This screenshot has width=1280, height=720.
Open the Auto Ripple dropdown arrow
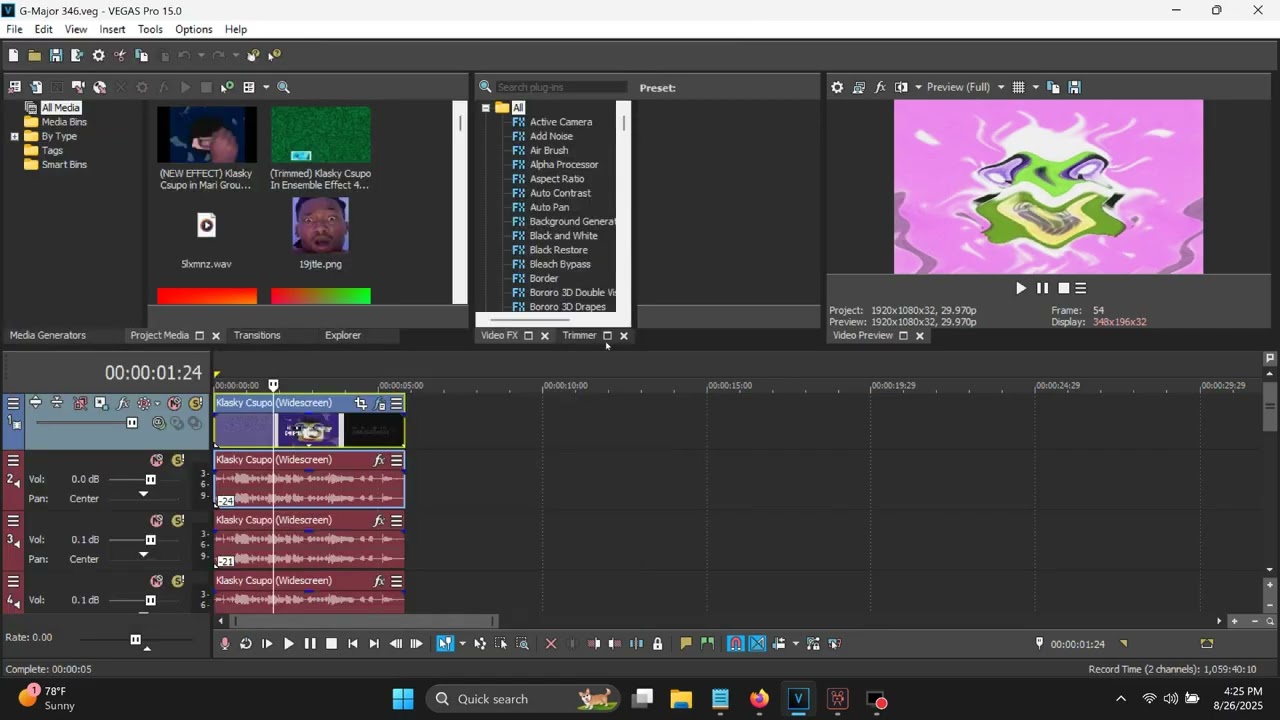[795, 644]
